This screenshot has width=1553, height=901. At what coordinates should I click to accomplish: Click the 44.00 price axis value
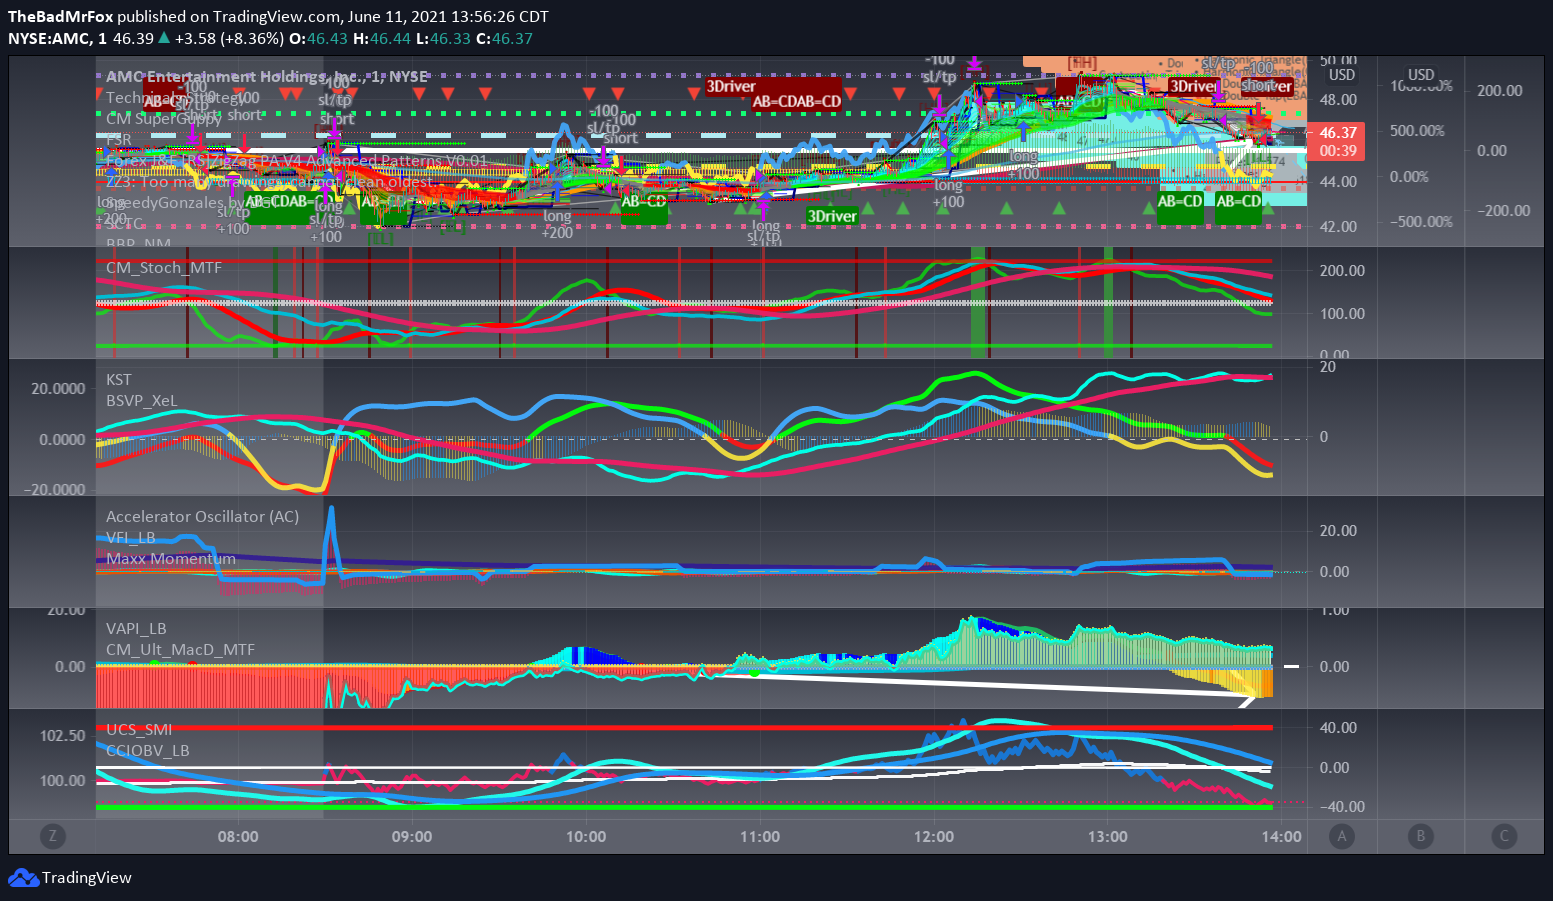pyautogui.click(x=1338, y=181)
